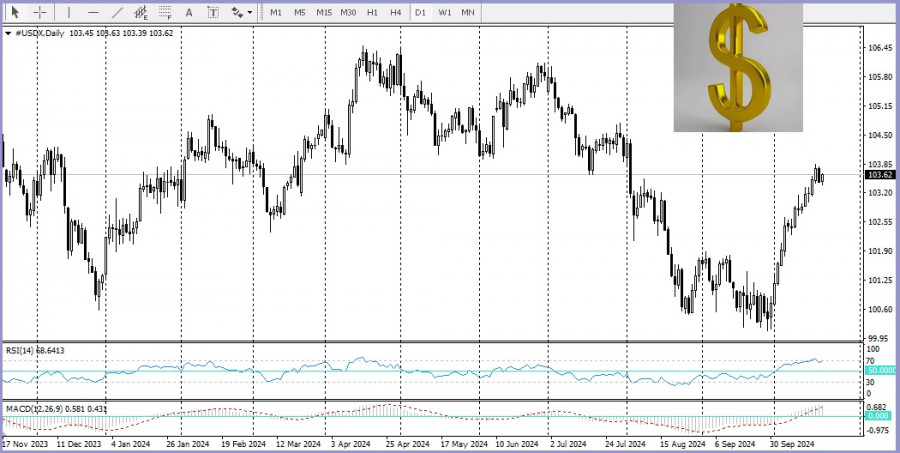Choose the text 'A' tool

pyautogui.click(x=189, y=12)
